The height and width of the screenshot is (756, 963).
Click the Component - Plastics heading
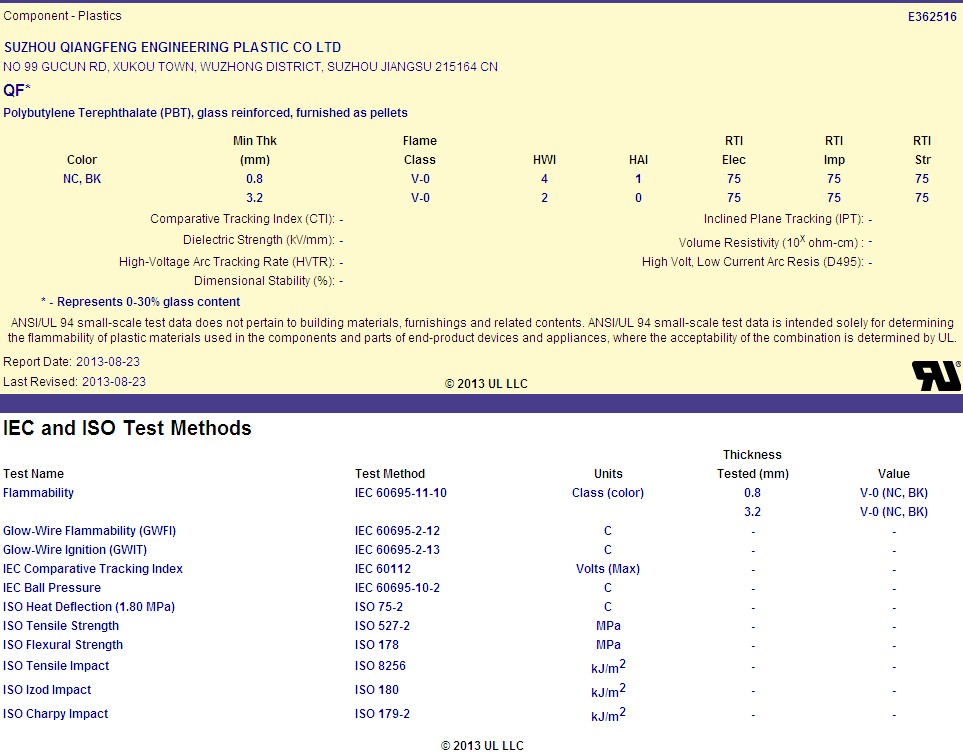click(x=62, y=16)
